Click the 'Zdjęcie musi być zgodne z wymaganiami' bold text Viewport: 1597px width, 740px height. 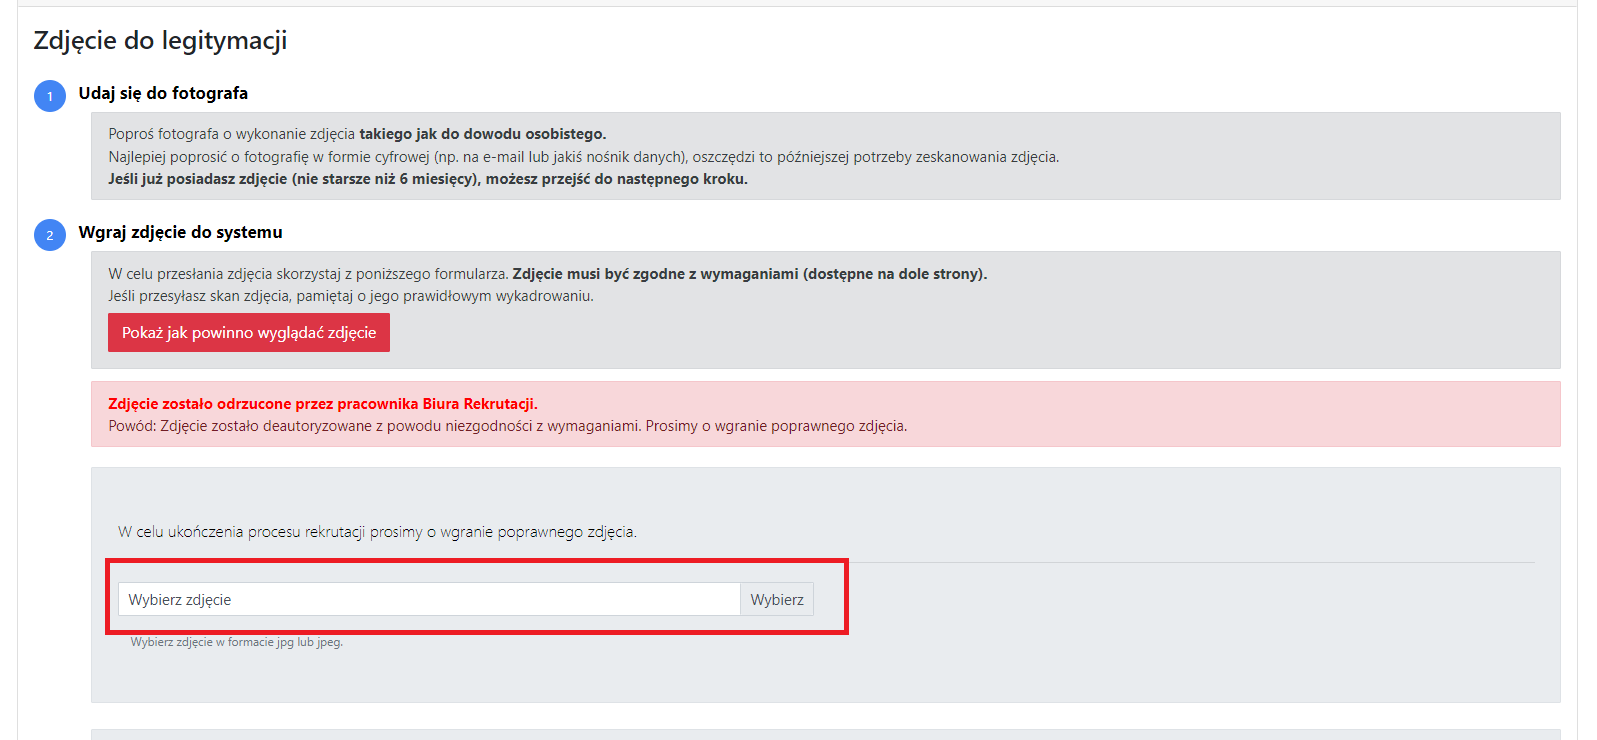(x=750, y=274)
